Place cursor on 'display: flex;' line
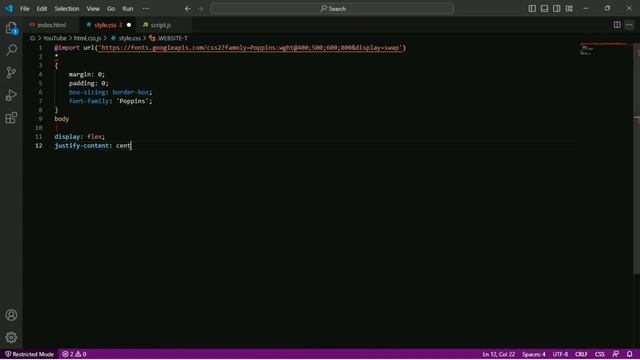 coord(80,137)
